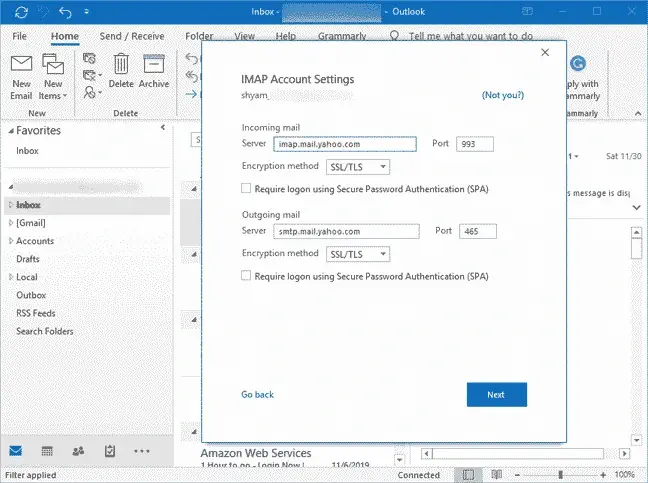The image size is (648, 483).
Task: Click the Undo arrow in title bar
Action: pyautogui.click(x=65, y=12)
